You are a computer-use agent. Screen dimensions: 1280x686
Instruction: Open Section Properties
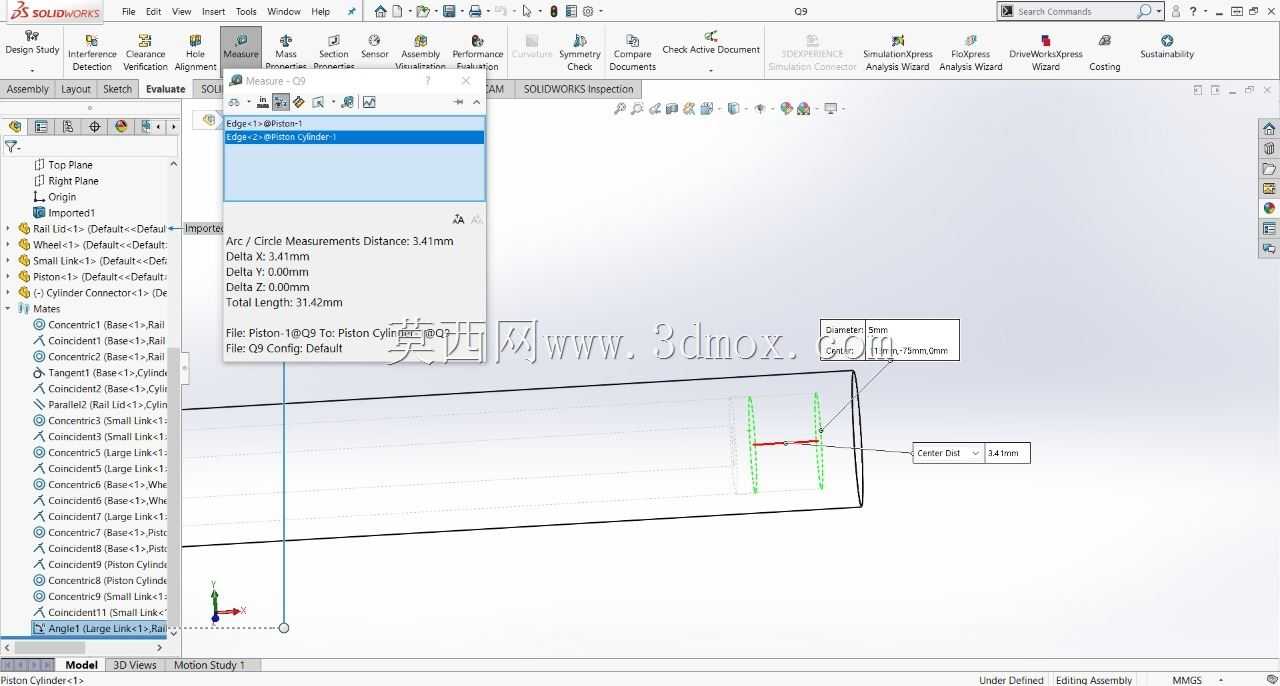(x=334, y=53)
